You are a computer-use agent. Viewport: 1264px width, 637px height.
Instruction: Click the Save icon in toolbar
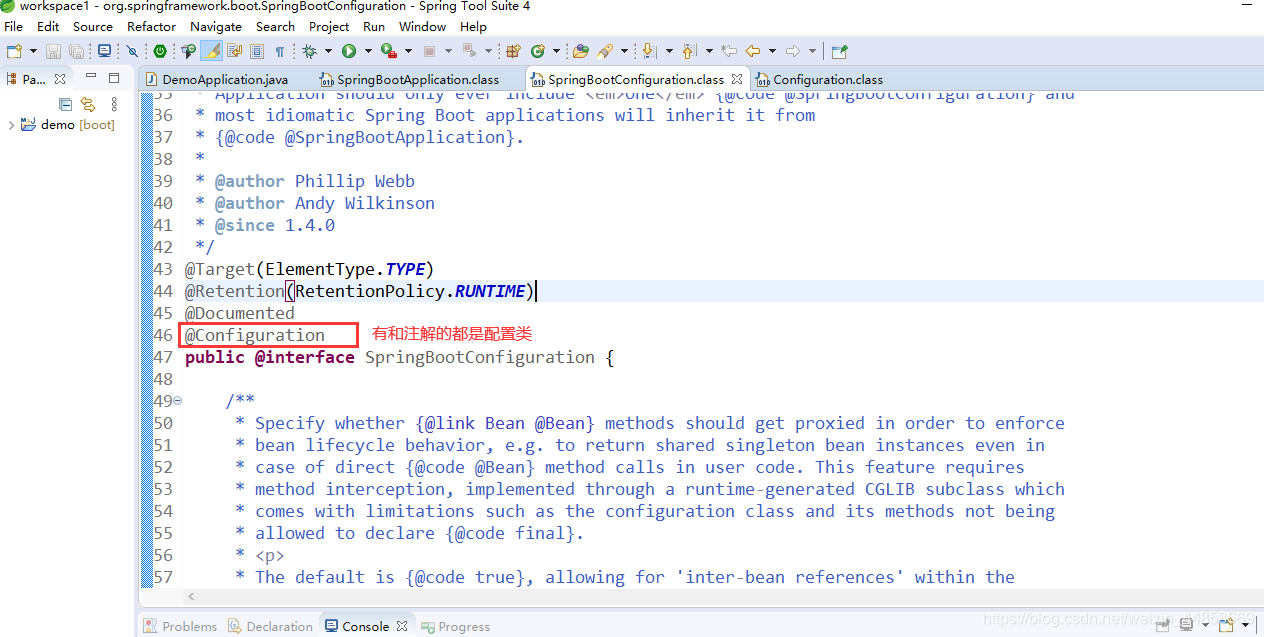coord(53,51)
